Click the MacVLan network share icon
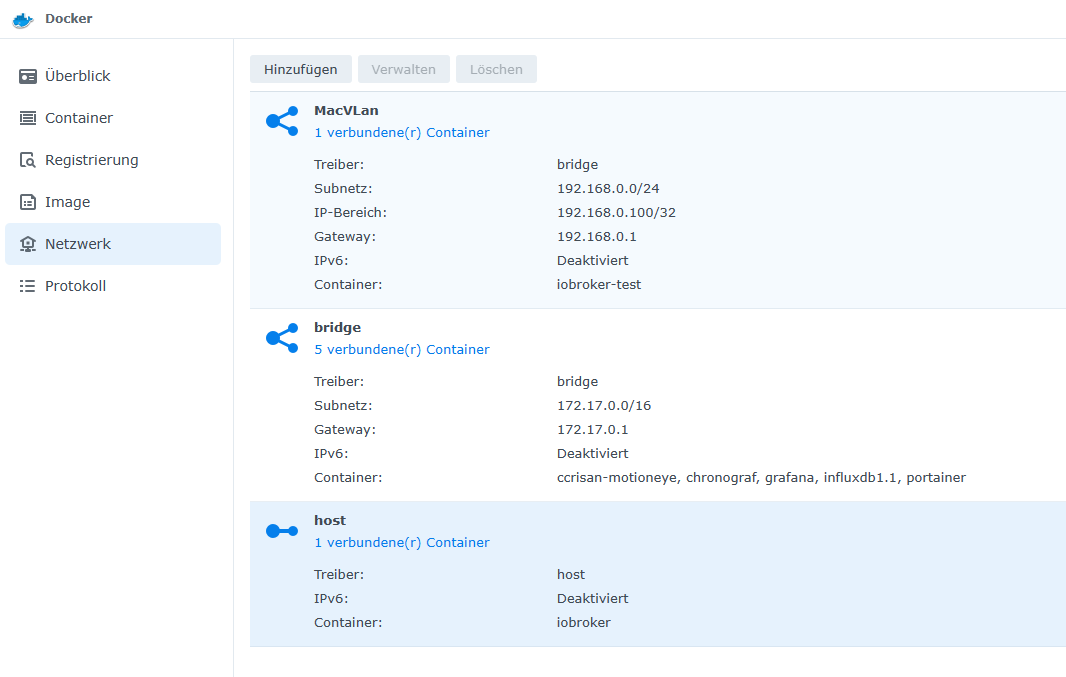This screenshot has width=1066, height=677. click(x=281, y=121)
